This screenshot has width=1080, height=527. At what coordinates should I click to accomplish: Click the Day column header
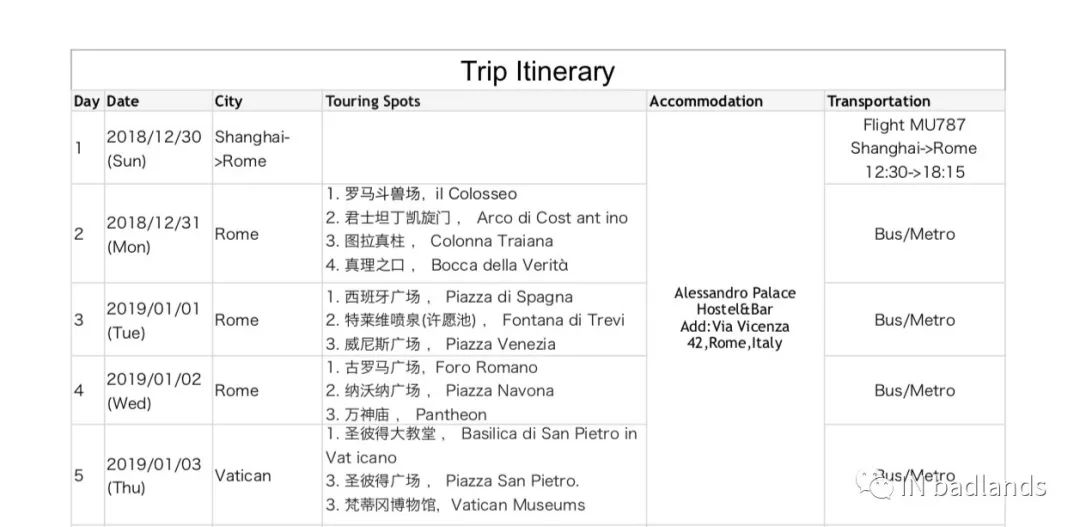click(x=87, y=101)
